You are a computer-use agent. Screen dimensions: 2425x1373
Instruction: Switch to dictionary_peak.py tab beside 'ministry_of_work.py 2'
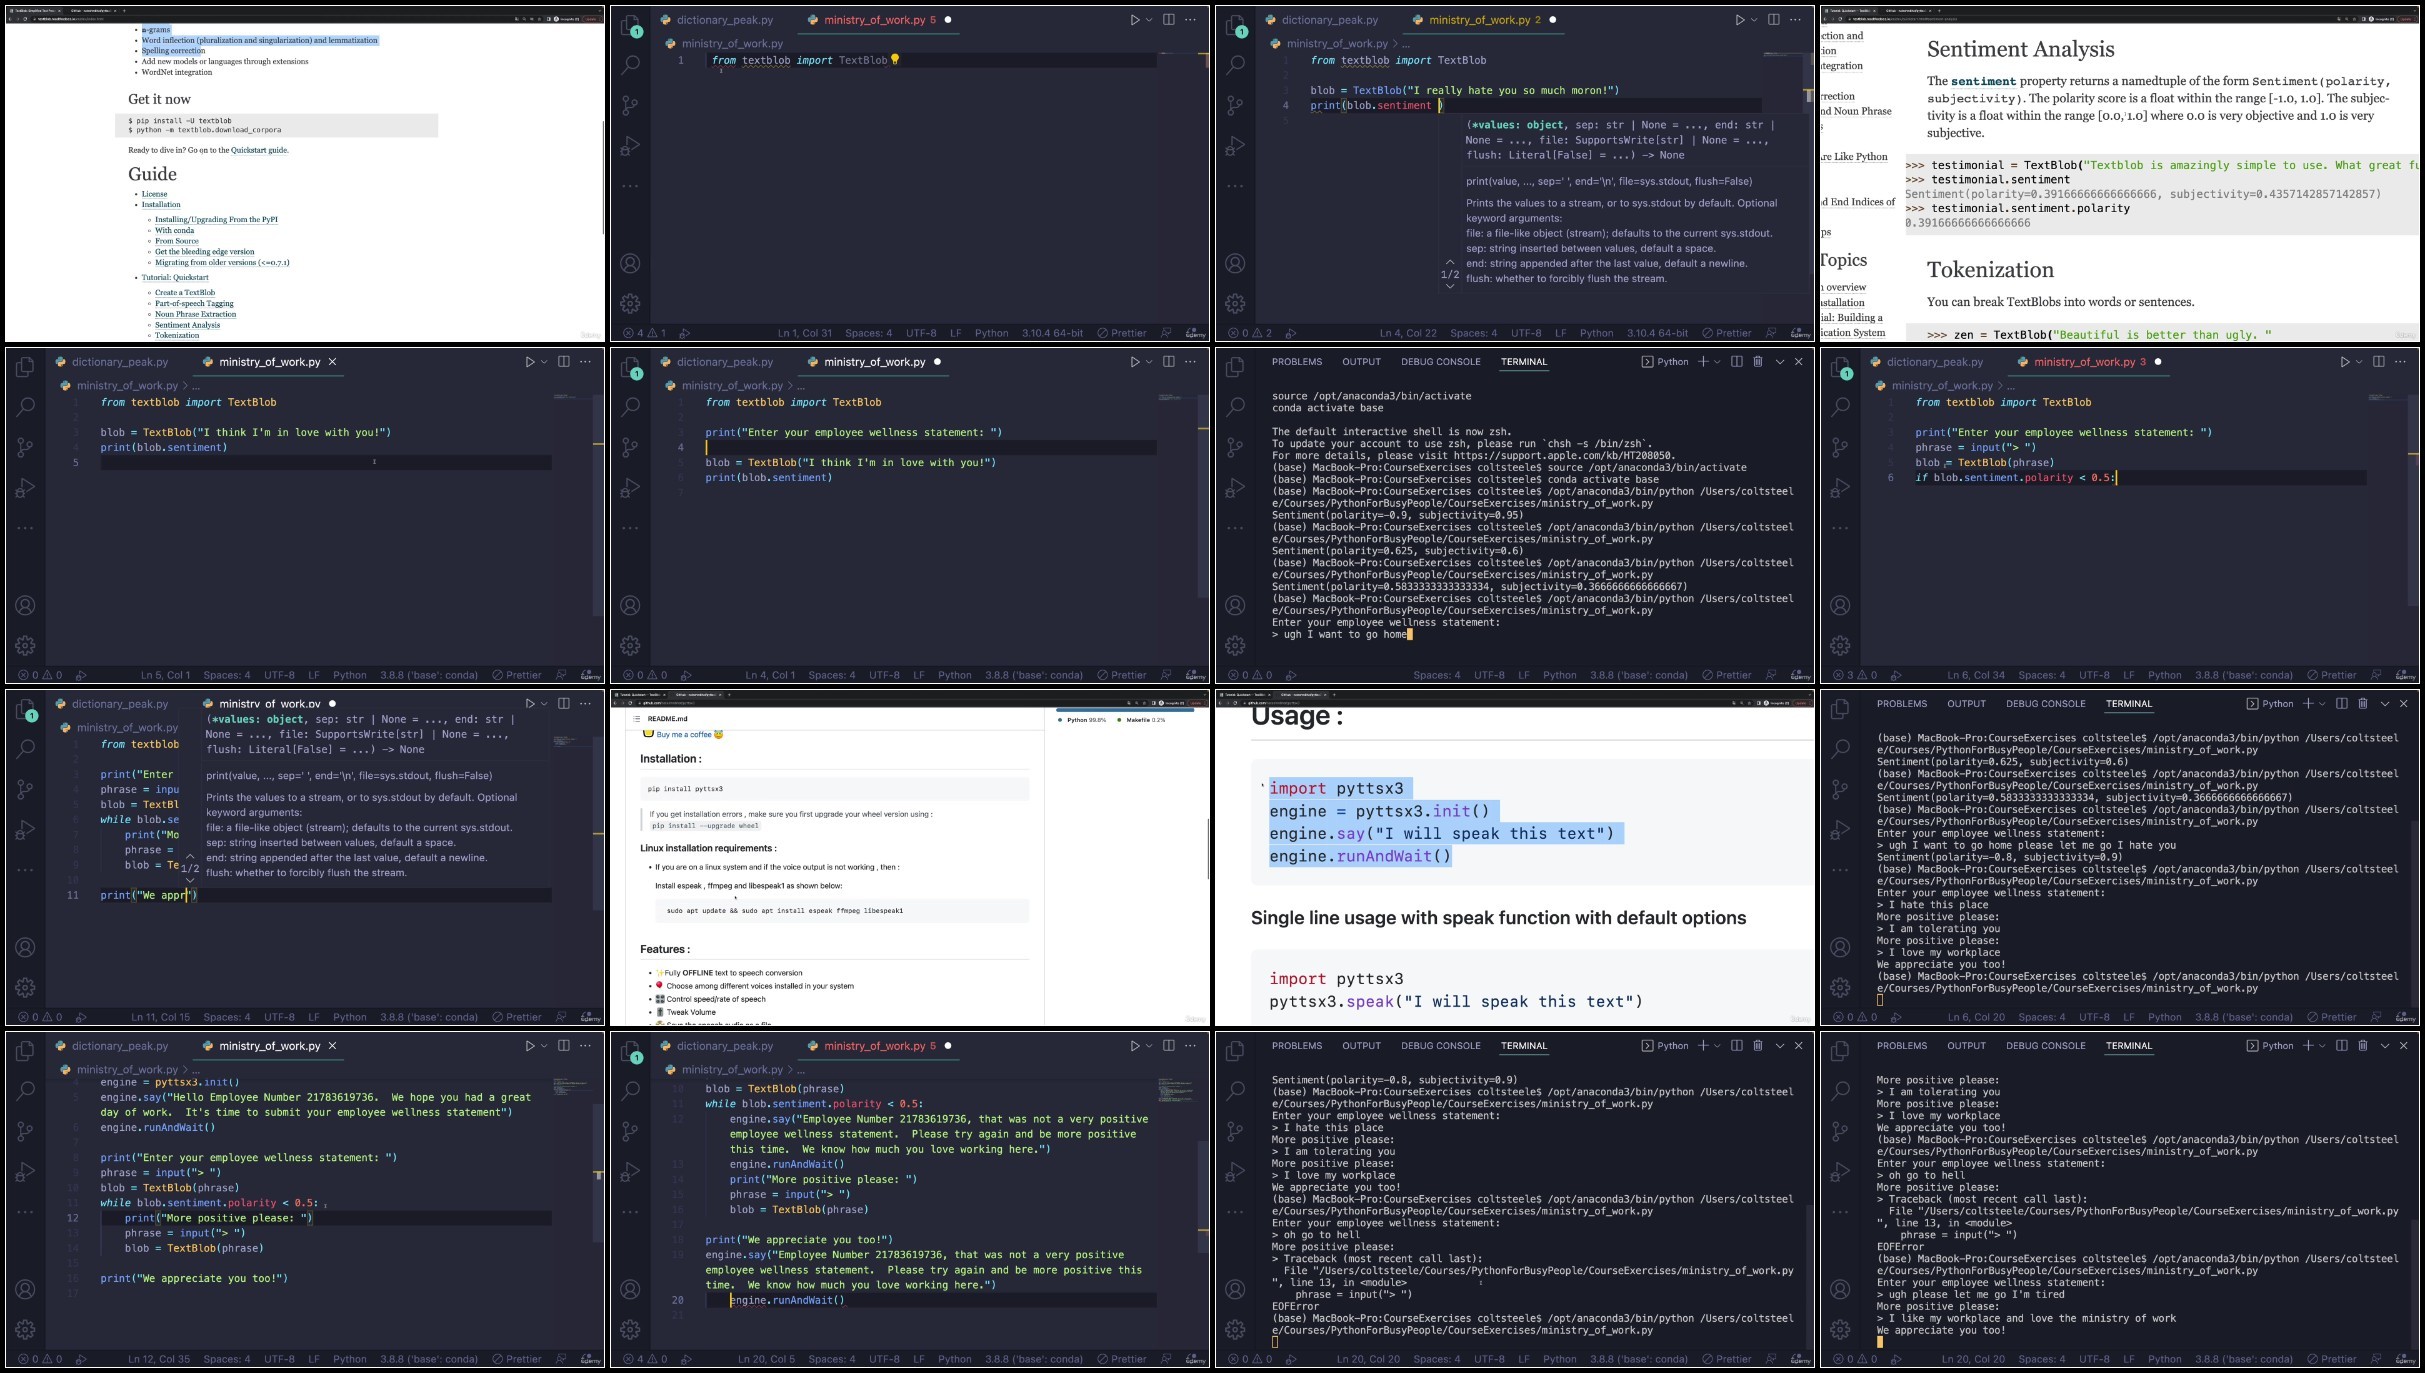[1320, 20]
